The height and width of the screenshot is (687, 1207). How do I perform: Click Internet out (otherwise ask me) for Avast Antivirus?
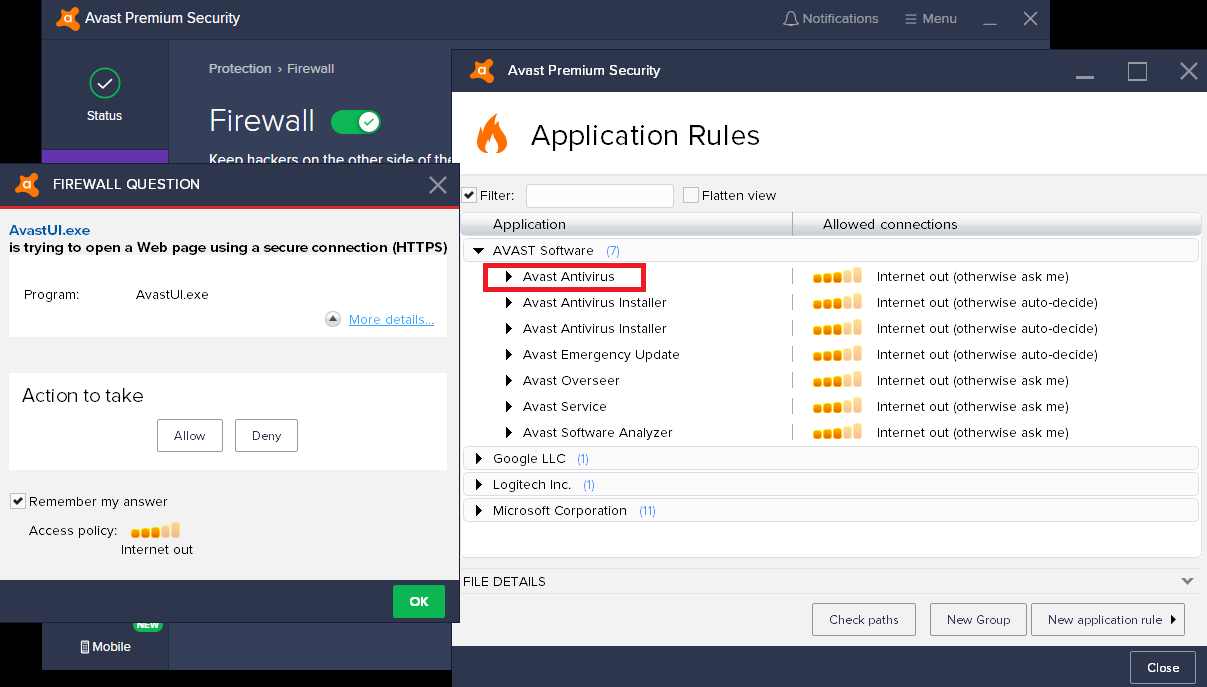click(x=973, y=277)
